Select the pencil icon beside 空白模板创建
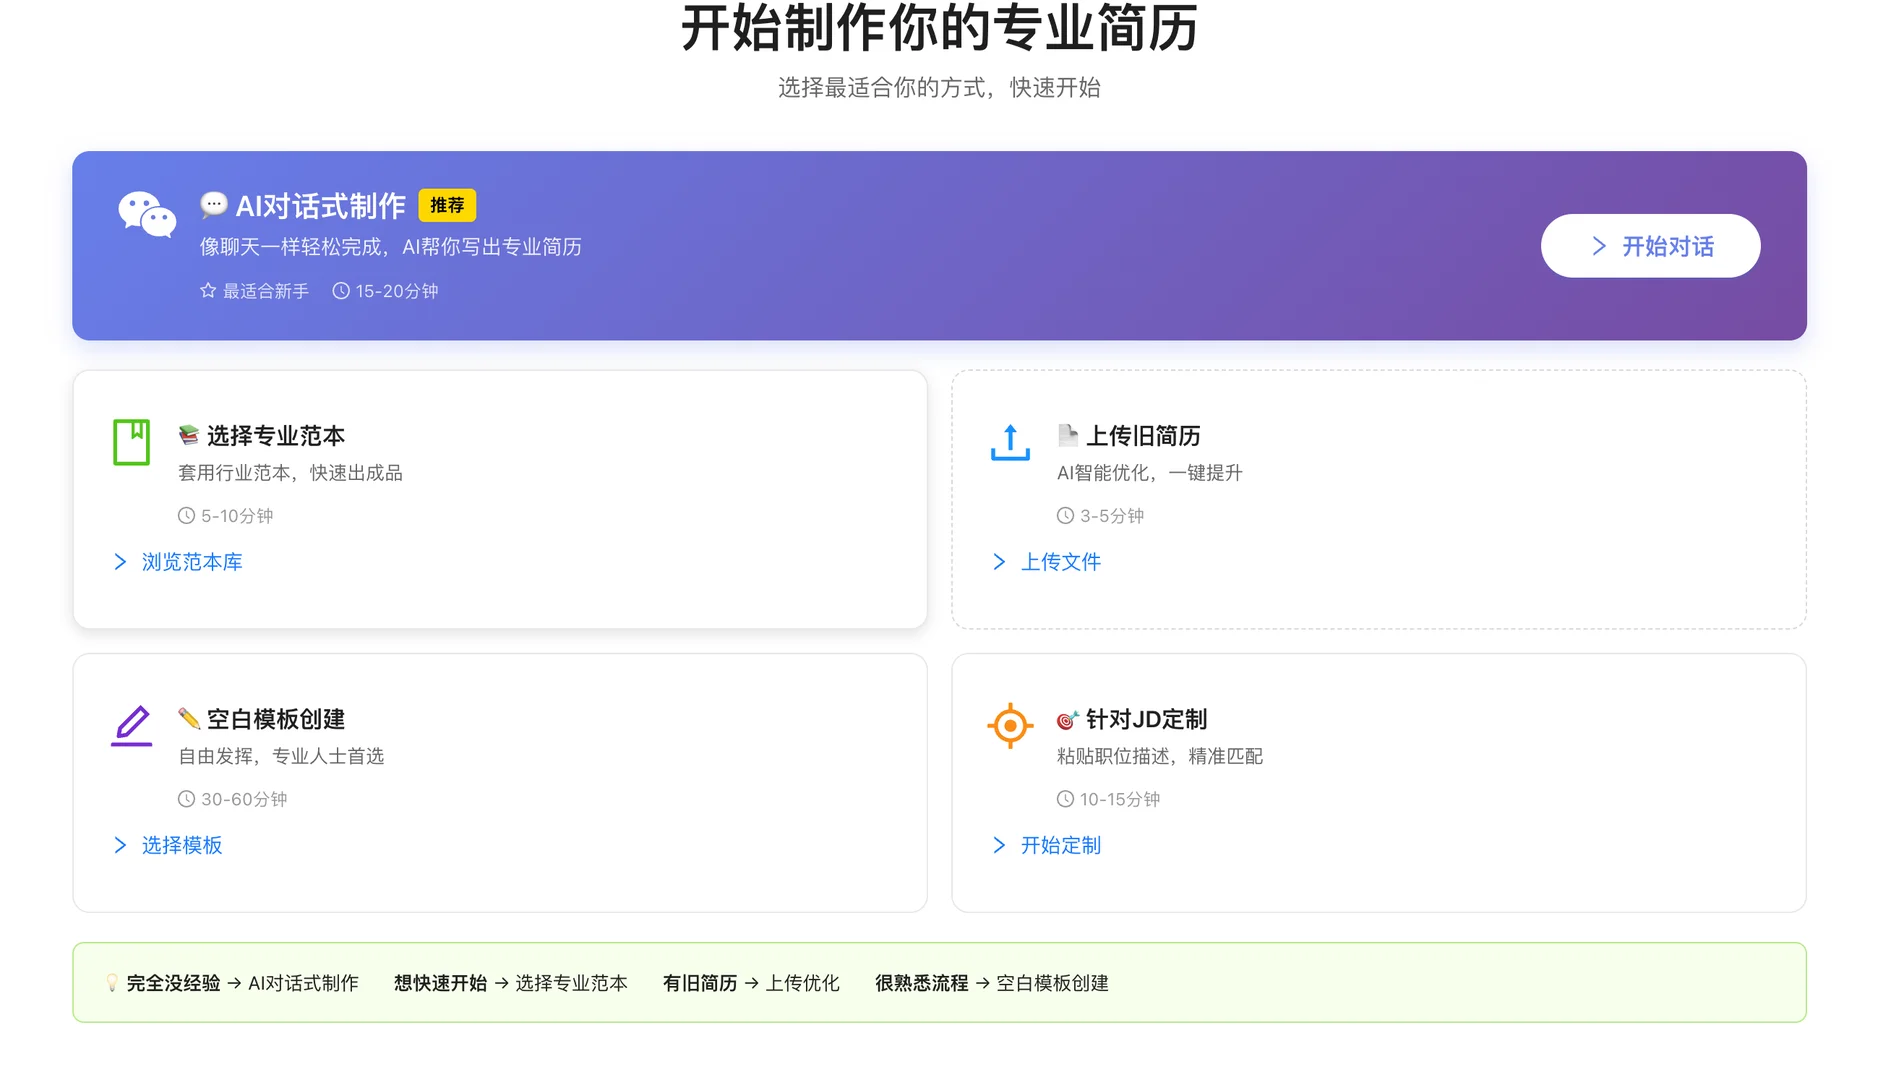1891x1080 pixels. [131, 725]
